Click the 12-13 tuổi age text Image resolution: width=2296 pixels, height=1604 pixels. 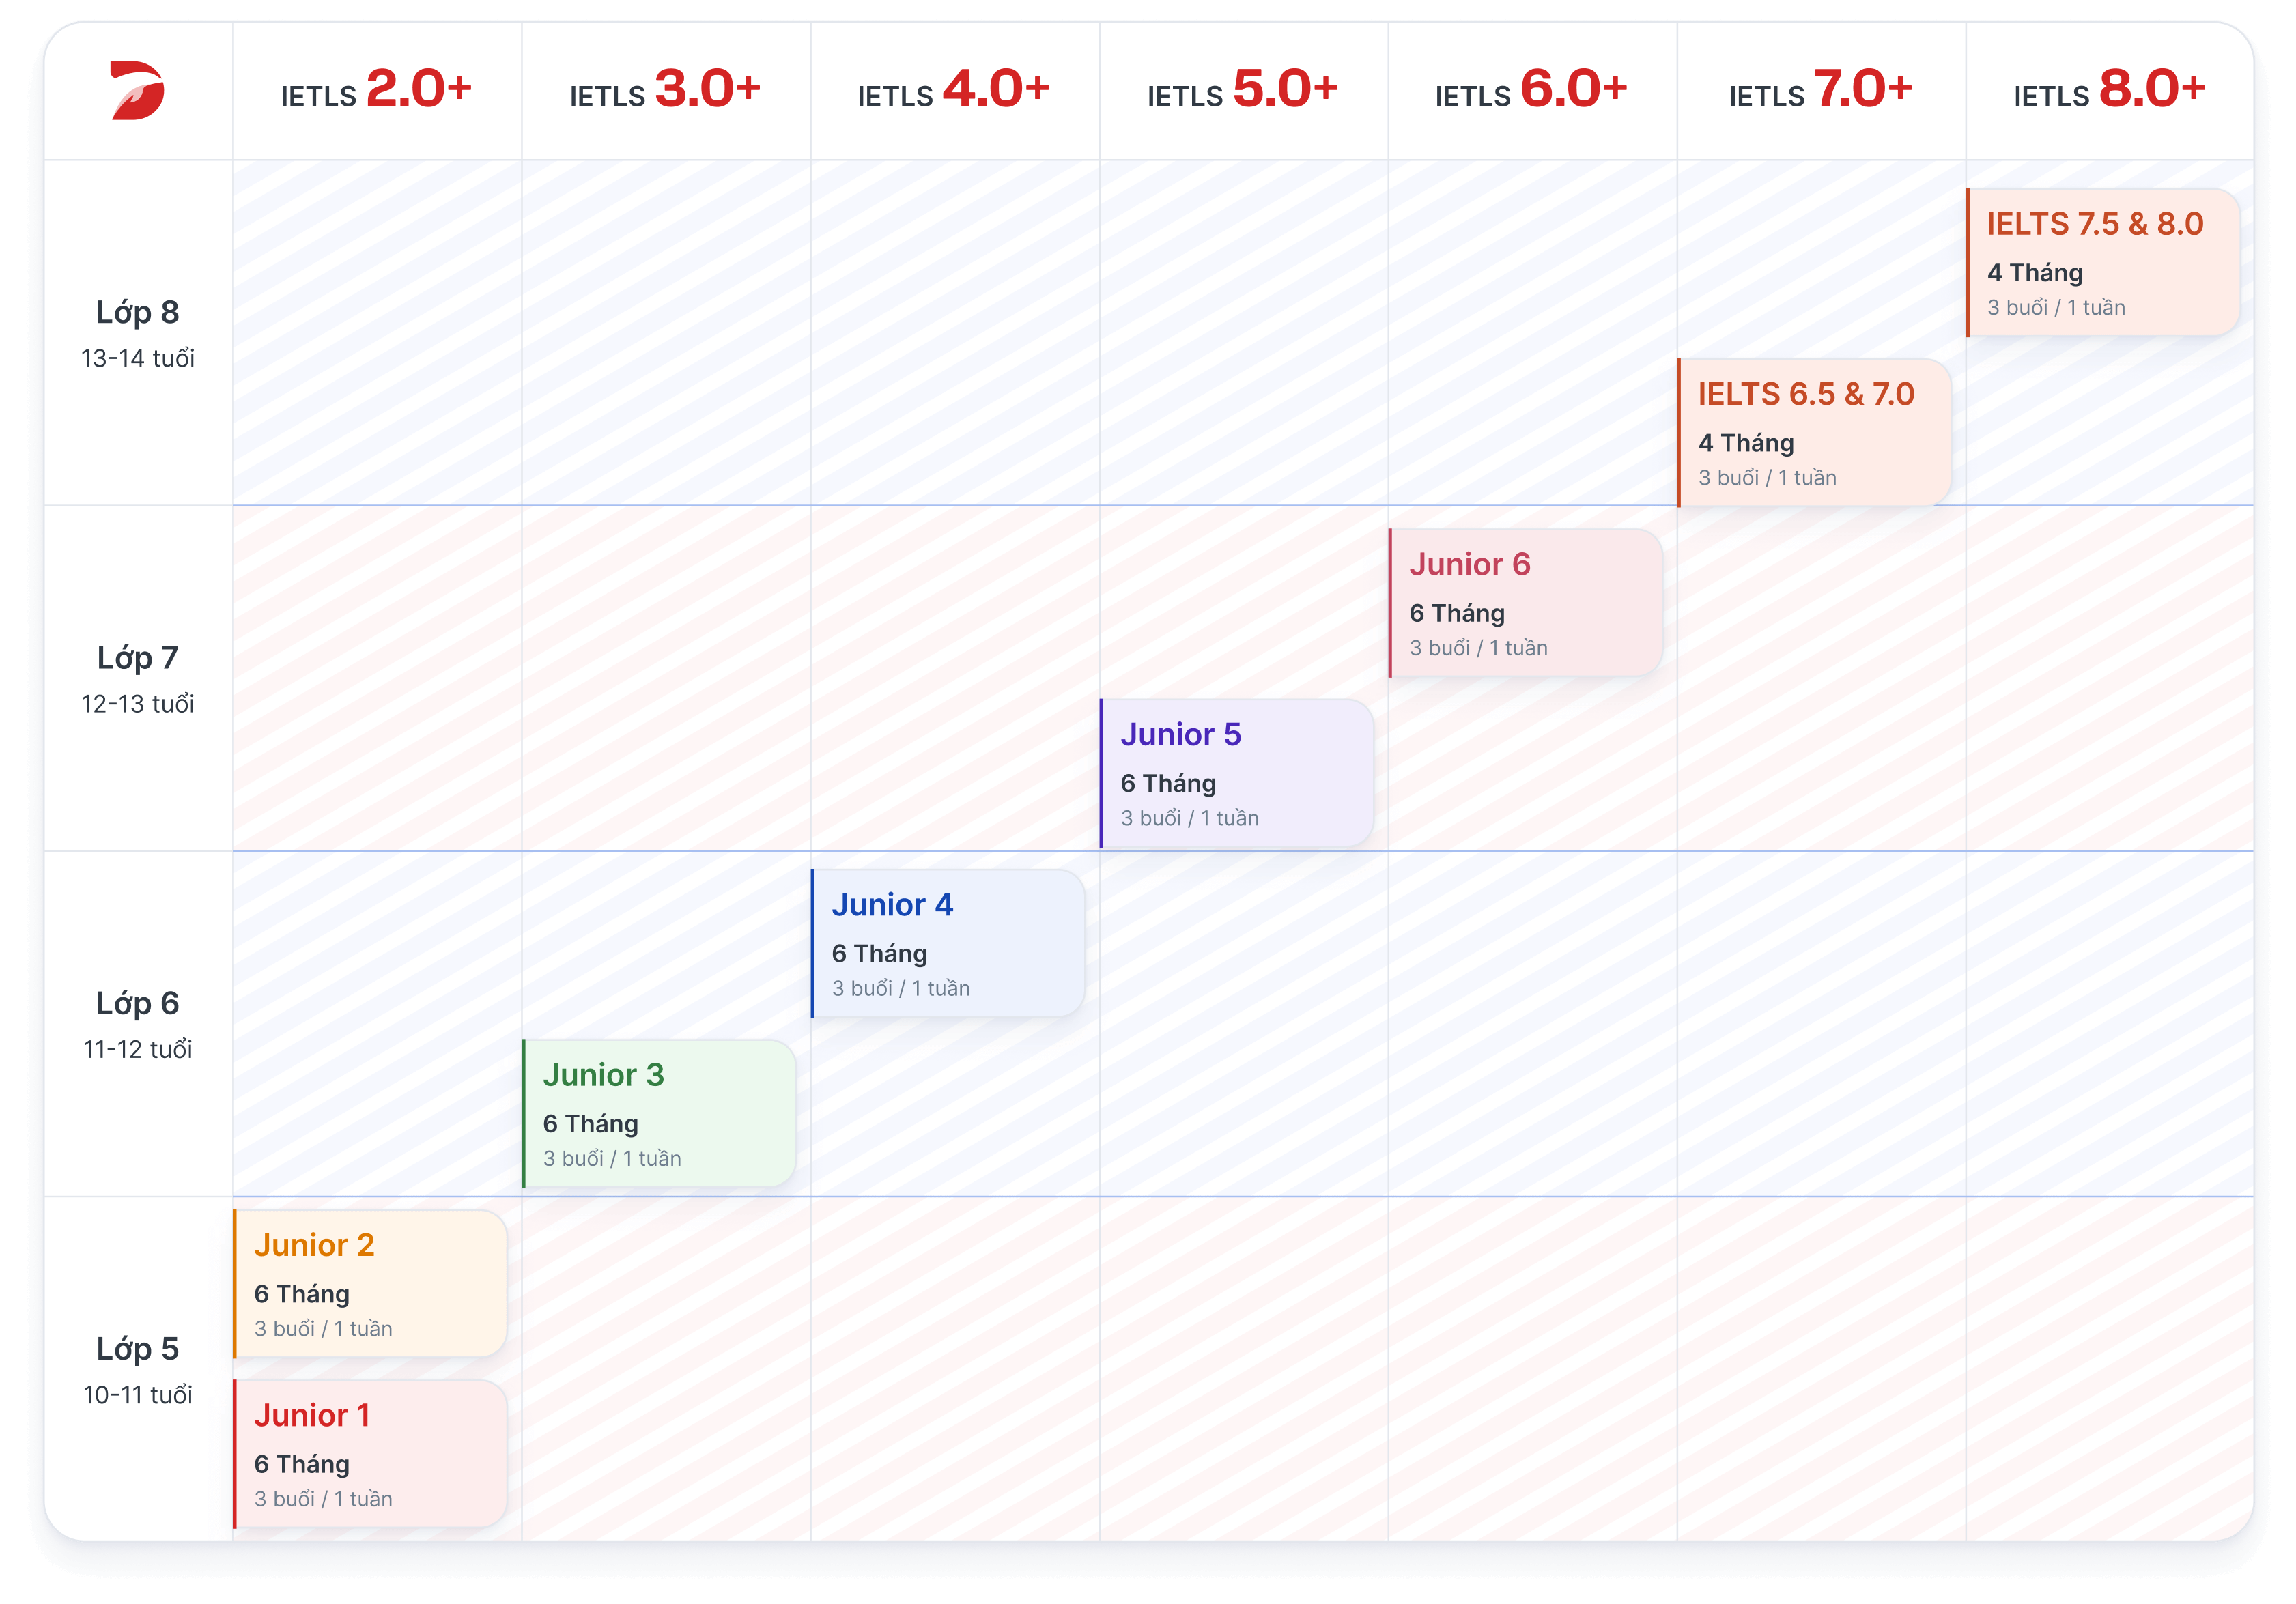pyautogui.click(x=138, y=704)
